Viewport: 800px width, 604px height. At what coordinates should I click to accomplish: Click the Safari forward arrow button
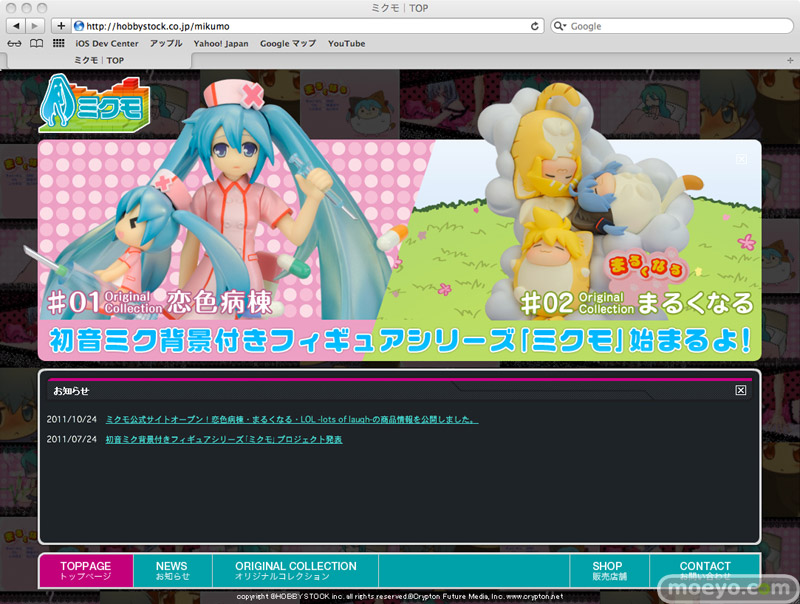35,25
